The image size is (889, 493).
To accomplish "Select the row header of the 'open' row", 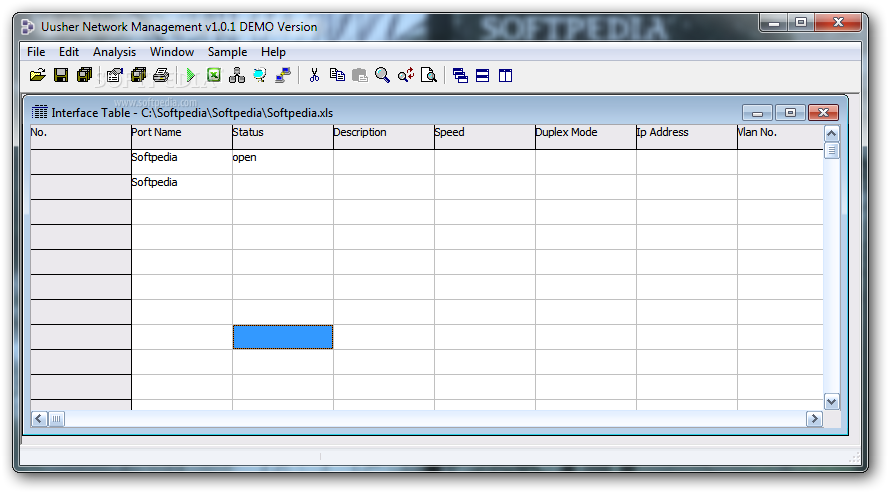I will [x=81, y=162].
